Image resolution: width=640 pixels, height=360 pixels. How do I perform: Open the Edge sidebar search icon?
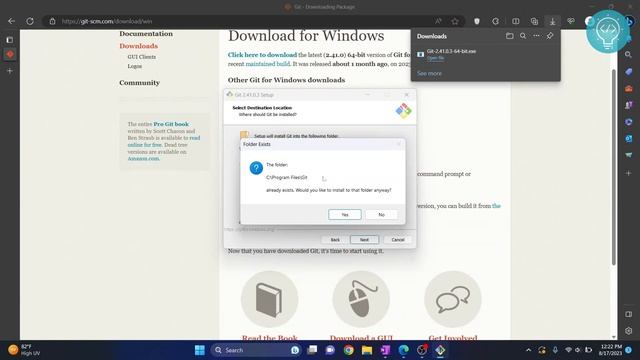(x=629, y=54)
